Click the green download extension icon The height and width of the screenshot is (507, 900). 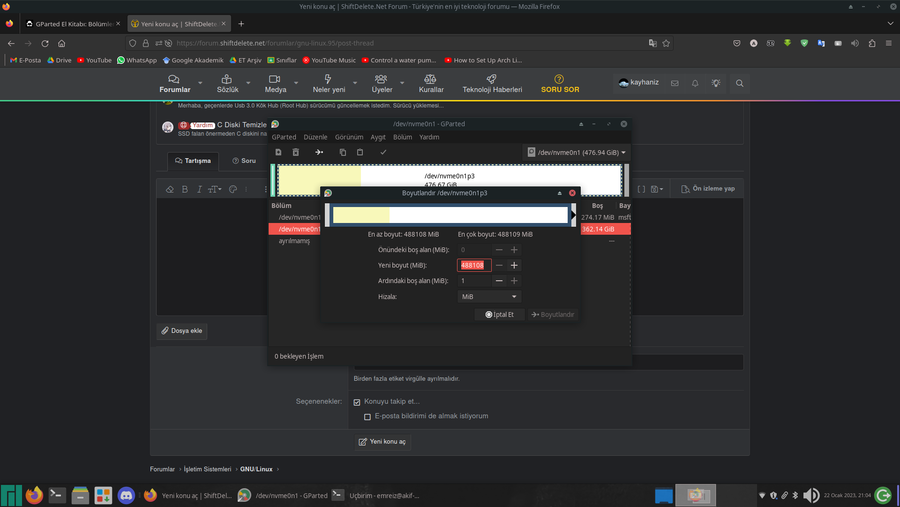[788, 43]
